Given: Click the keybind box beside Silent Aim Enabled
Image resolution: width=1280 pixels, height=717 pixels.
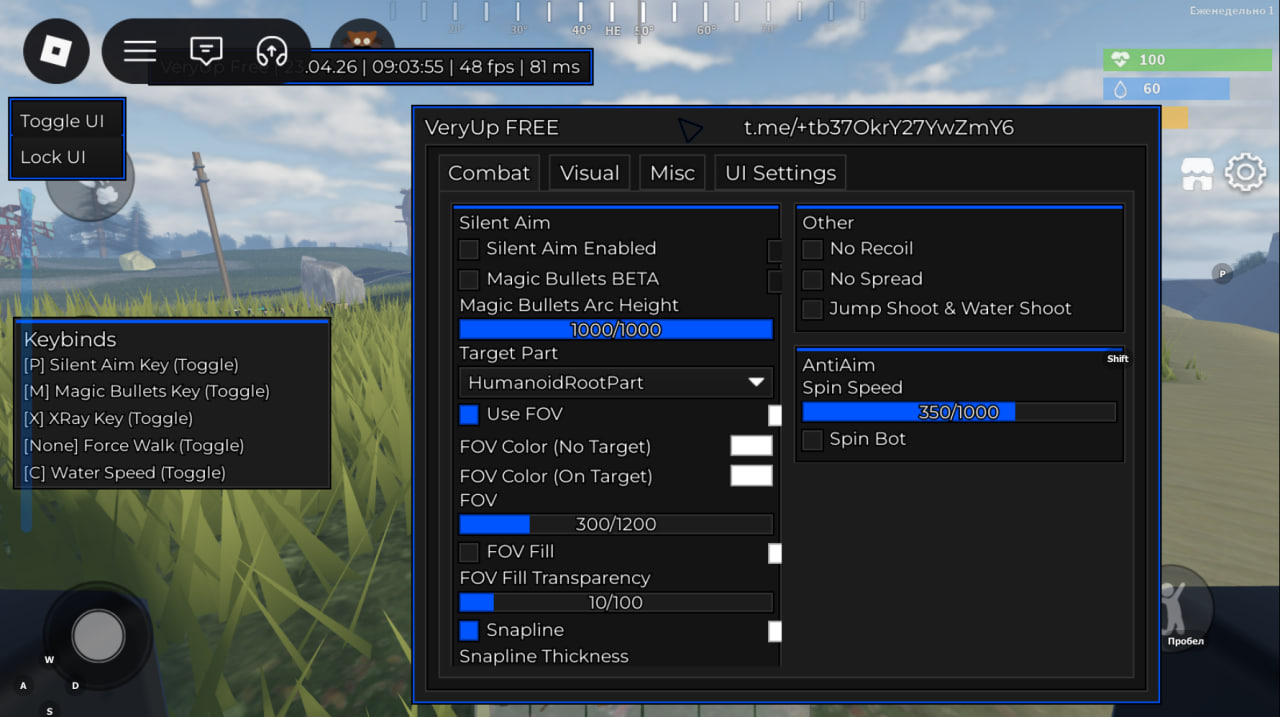Looking at the screenshot, I should [774, 250].
